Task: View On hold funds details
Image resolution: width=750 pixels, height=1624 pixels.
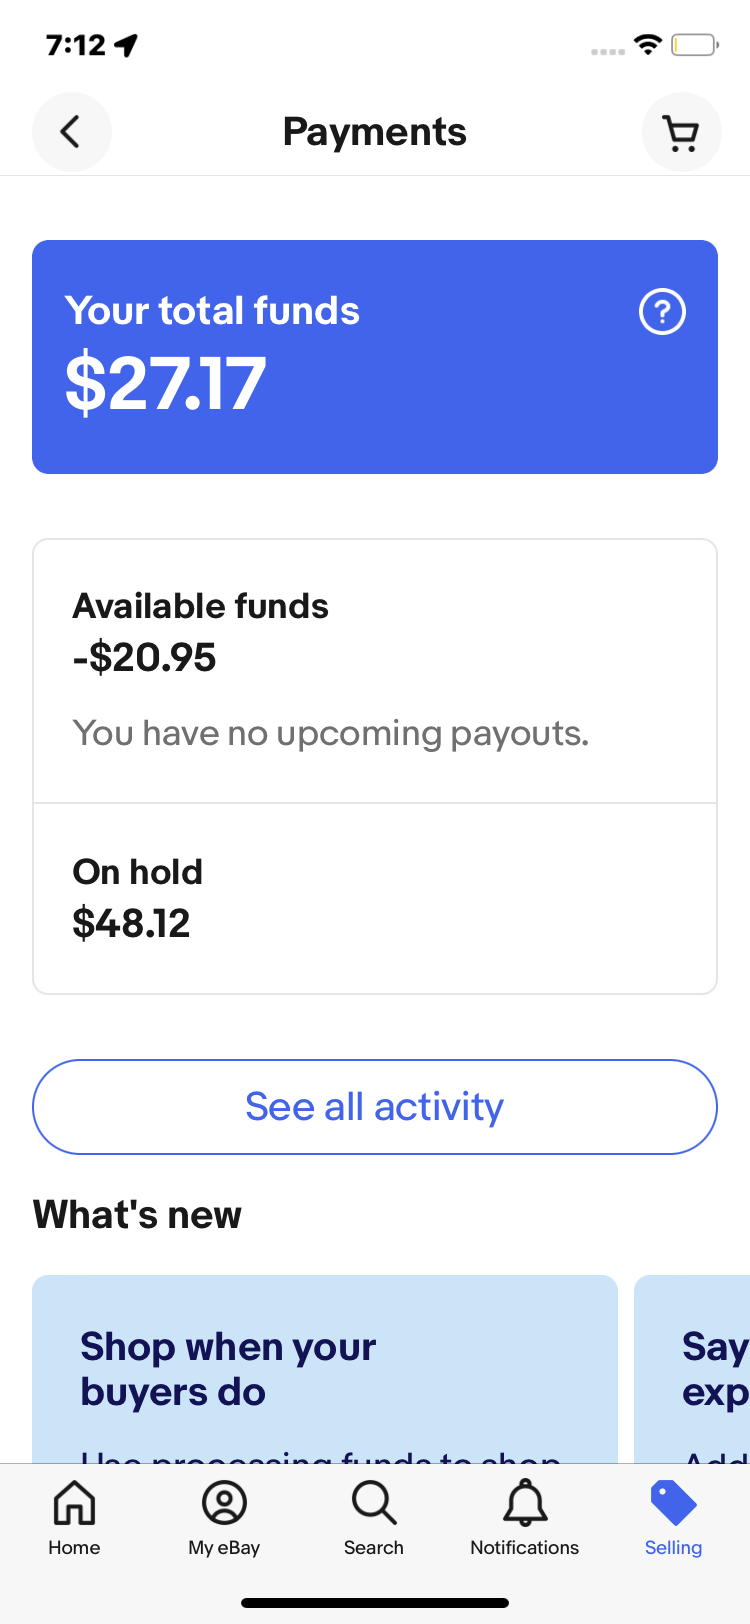Action: [375, 898]
